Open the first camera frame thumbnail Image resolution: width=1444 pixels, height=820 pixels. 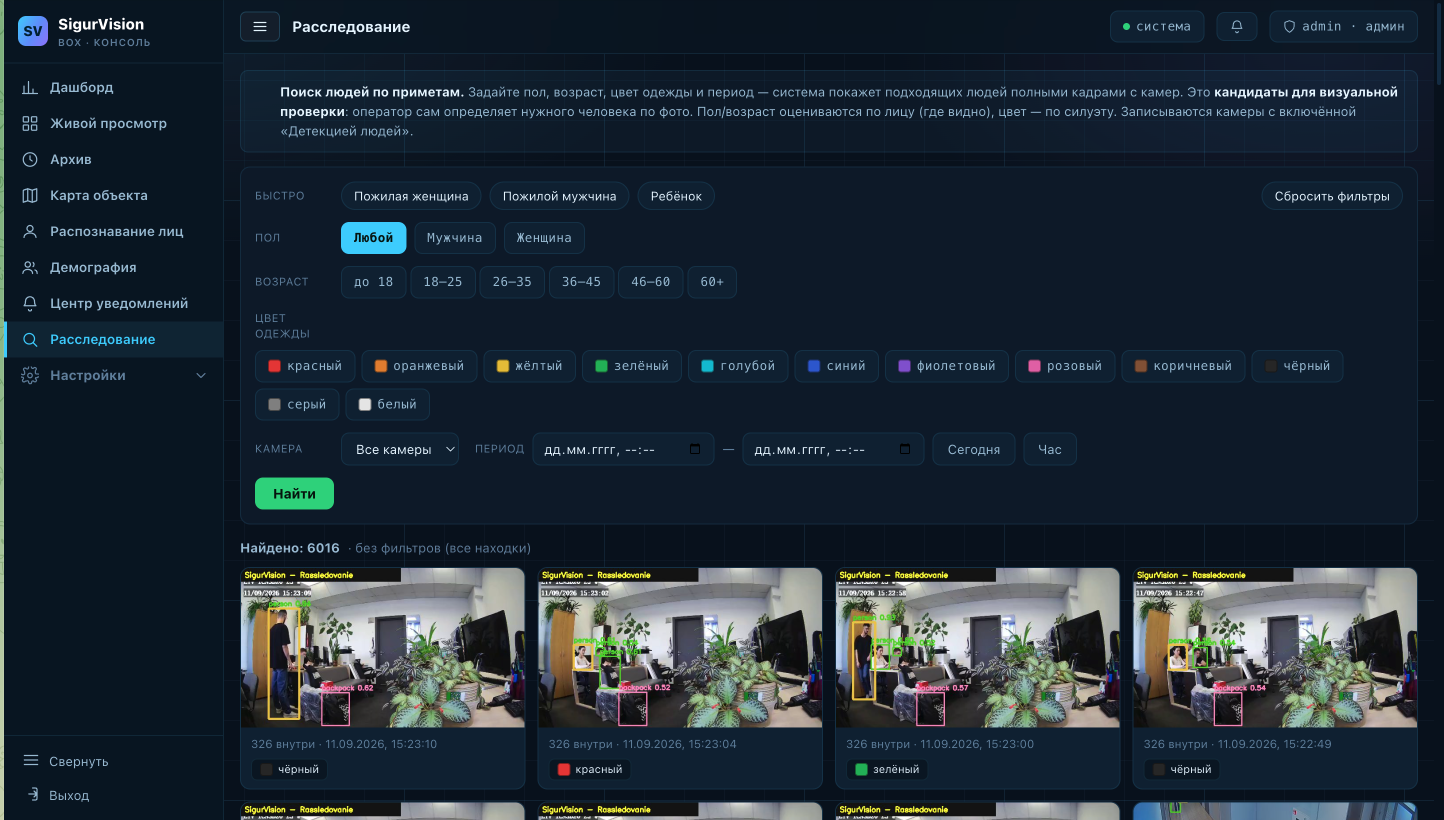tap(382, 648)
